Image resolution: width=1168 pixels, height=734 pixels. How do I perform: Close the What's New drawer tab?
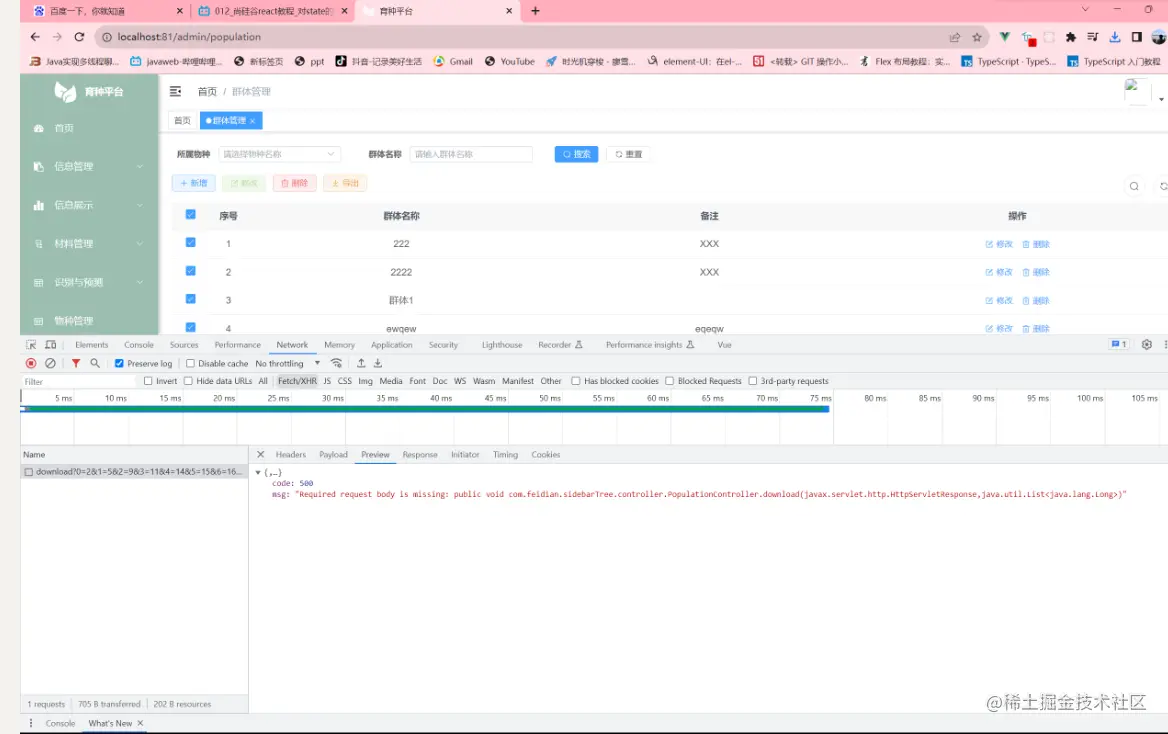tap(140, 723)
